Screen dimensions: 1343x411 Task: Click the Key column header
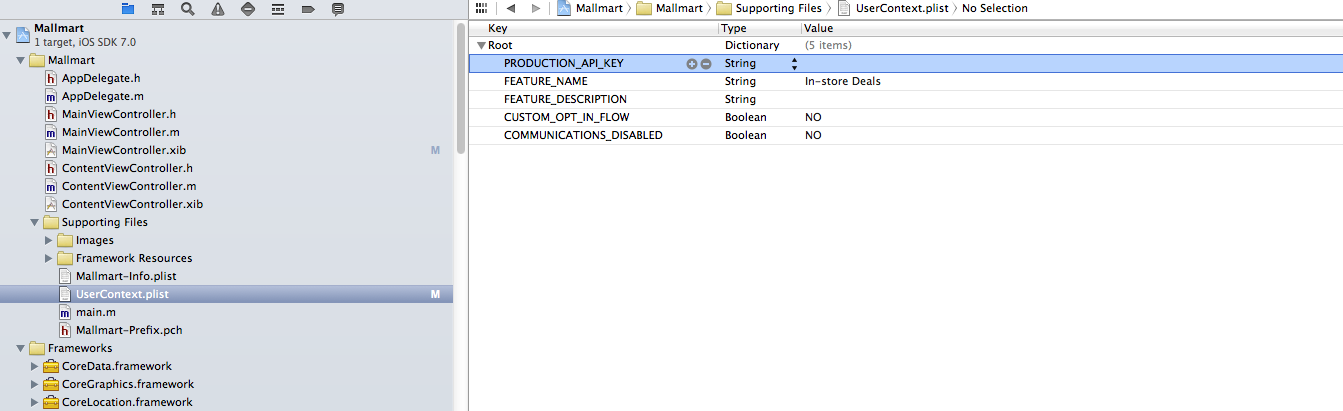[497, 28]
